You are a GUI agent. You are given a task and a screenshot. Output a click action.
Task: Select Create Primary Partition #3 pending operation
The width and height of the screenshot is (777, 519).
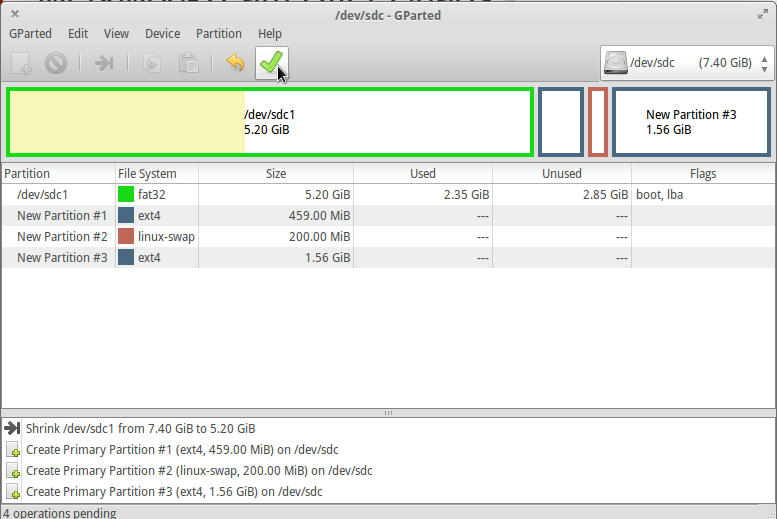[174, 492]
